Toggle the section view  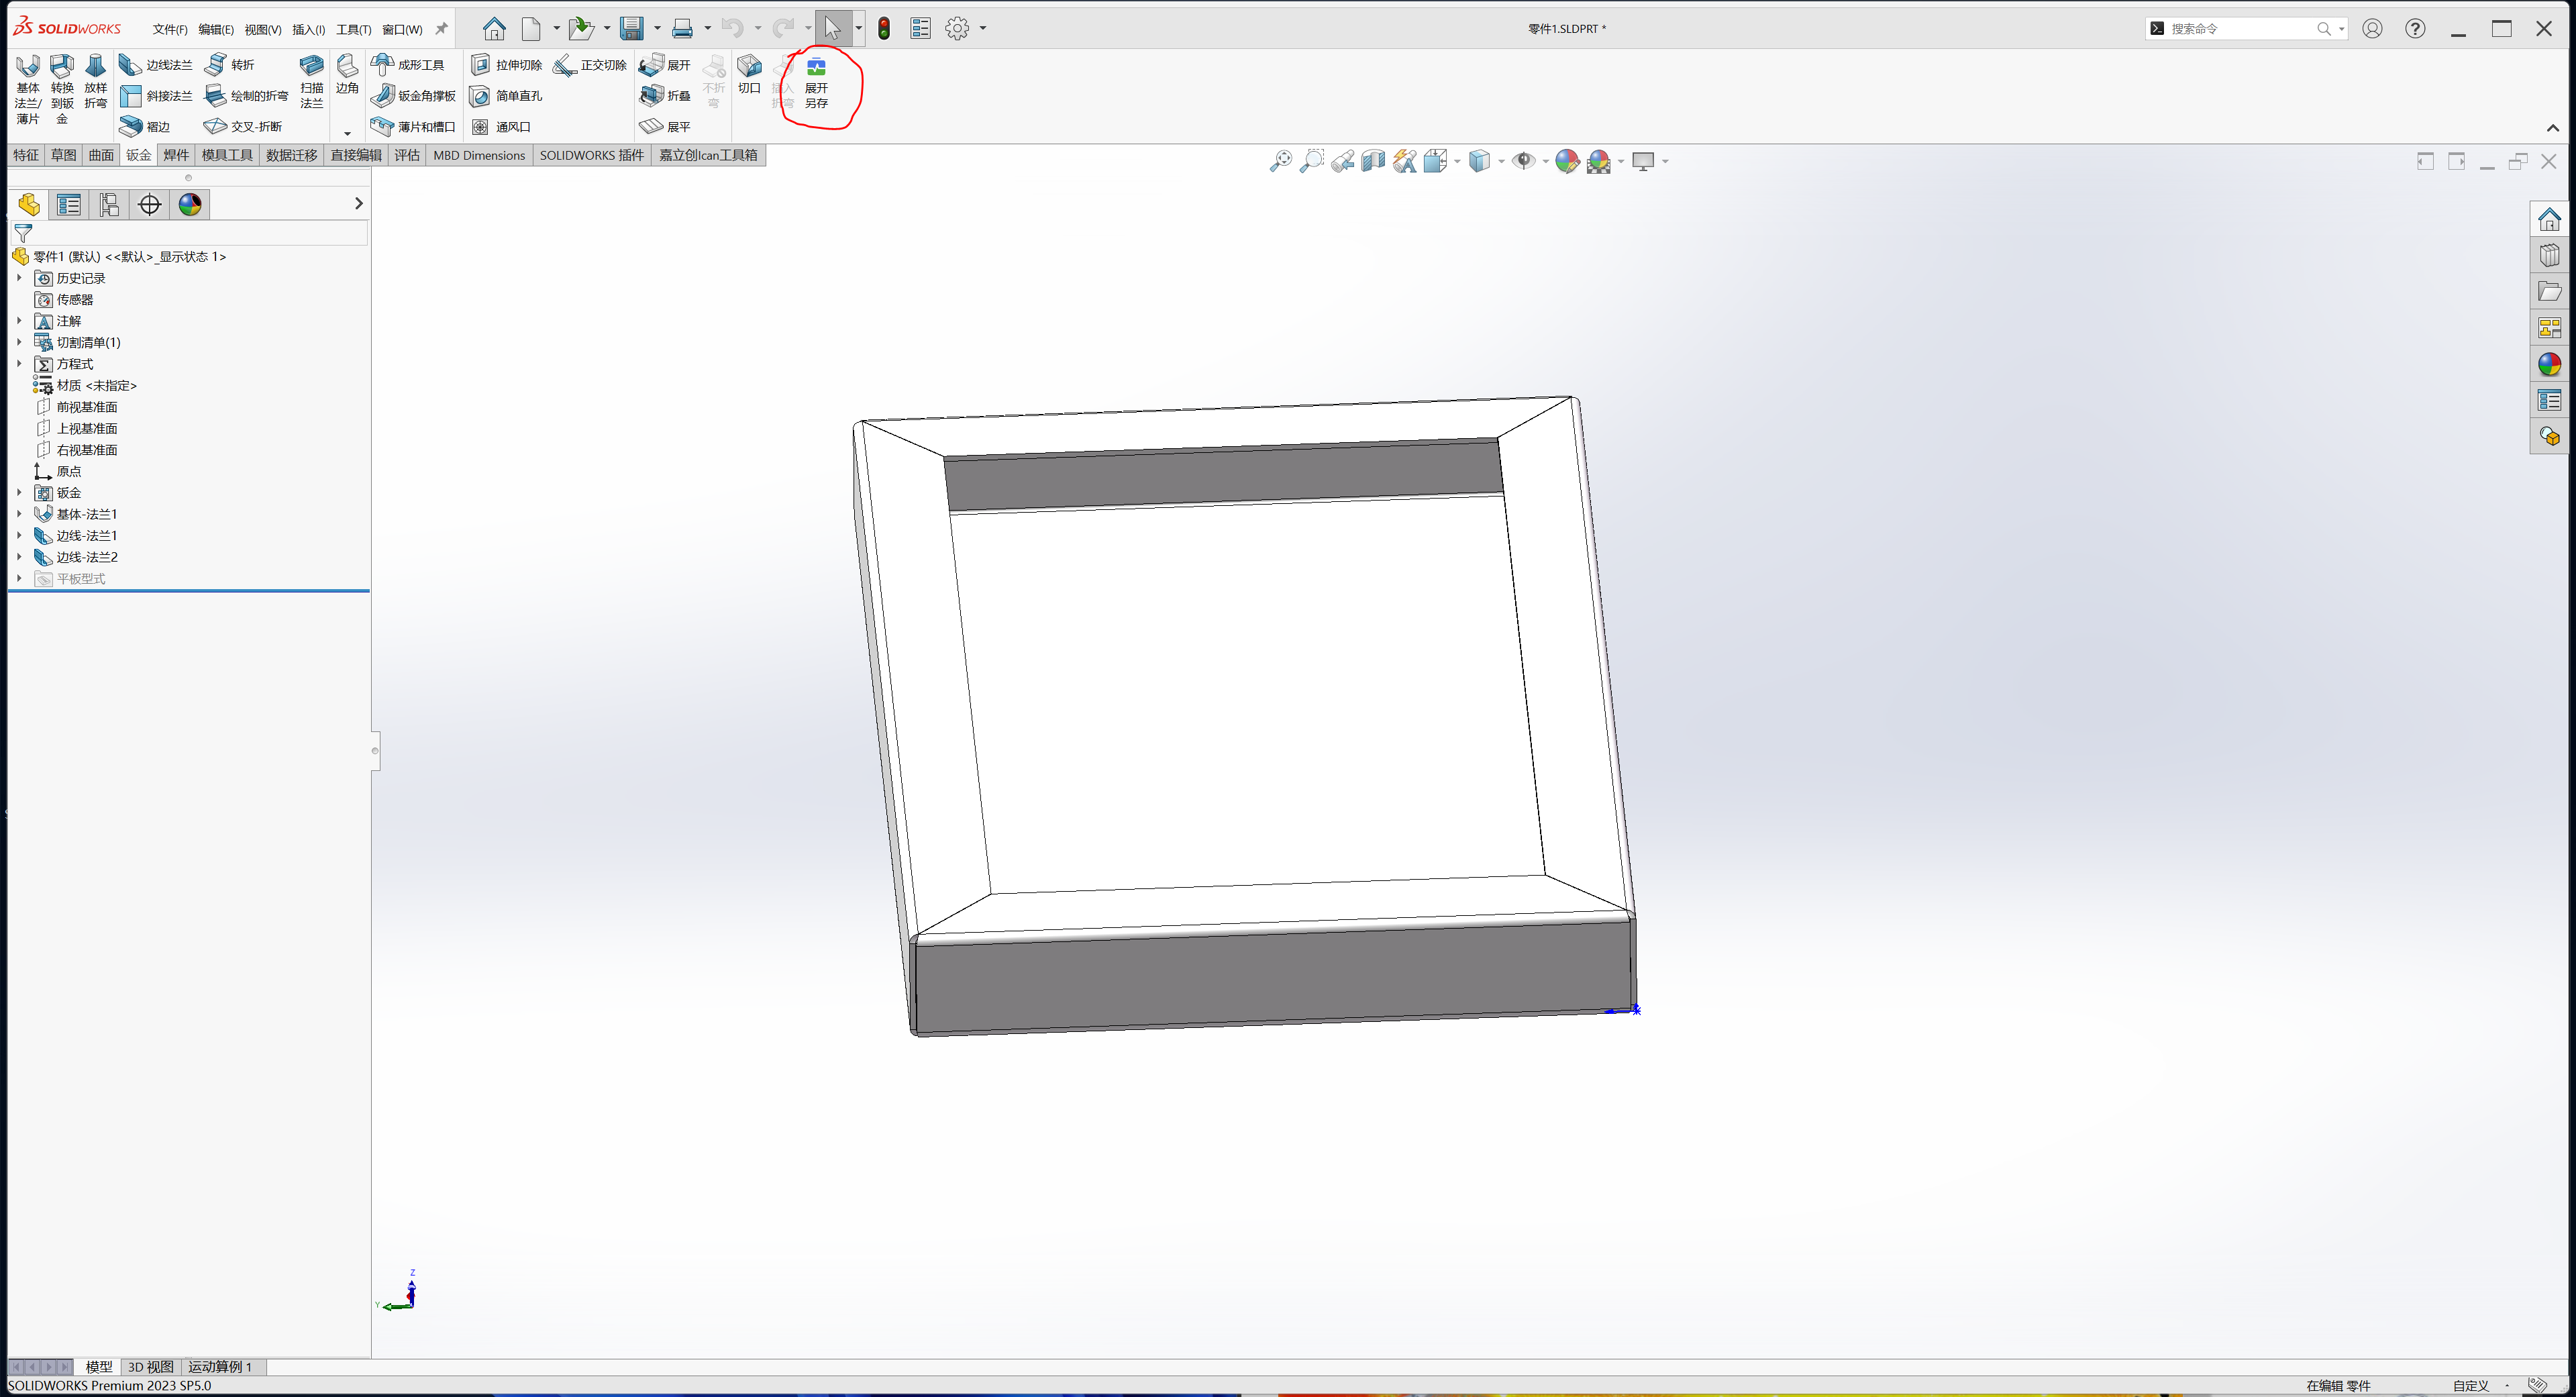coord(1373,161)
